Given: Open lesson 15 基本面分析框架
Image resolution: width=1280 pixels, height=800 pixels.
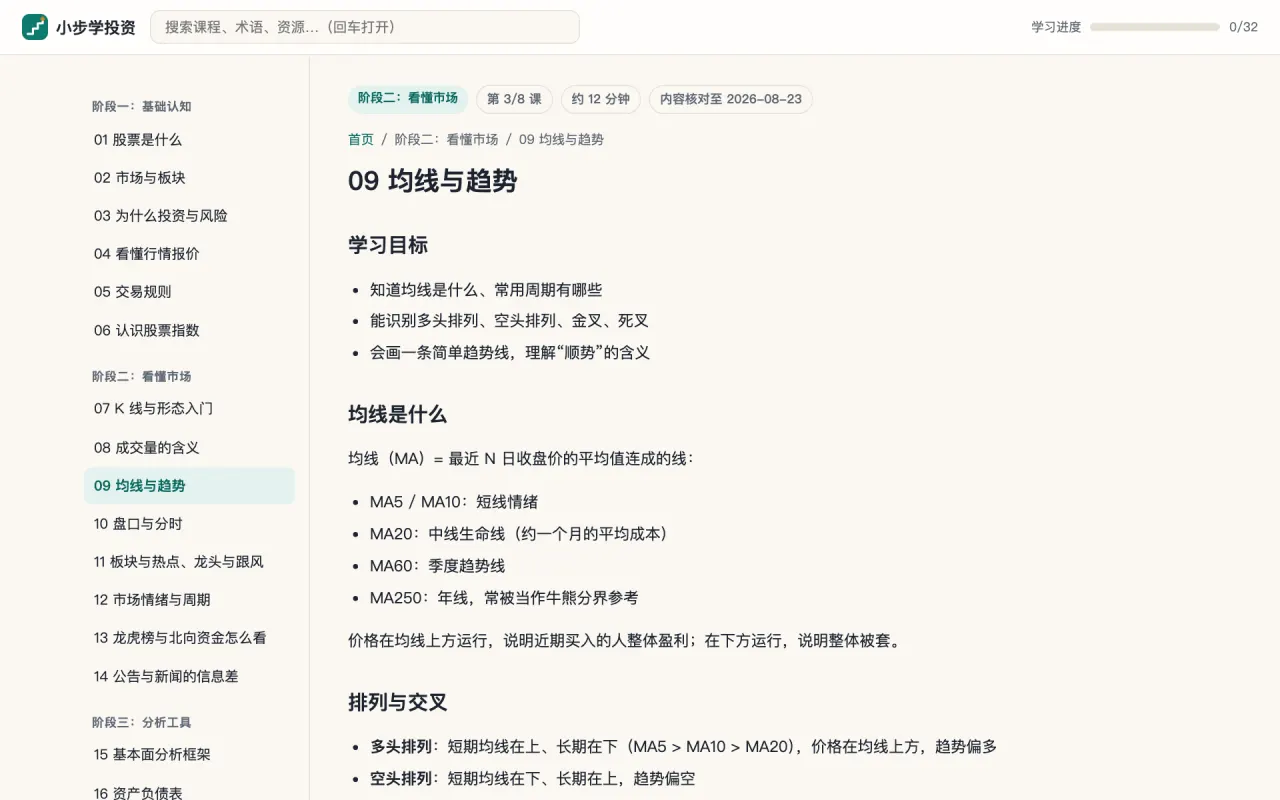Looking at the screenshot, I should 189,754.
